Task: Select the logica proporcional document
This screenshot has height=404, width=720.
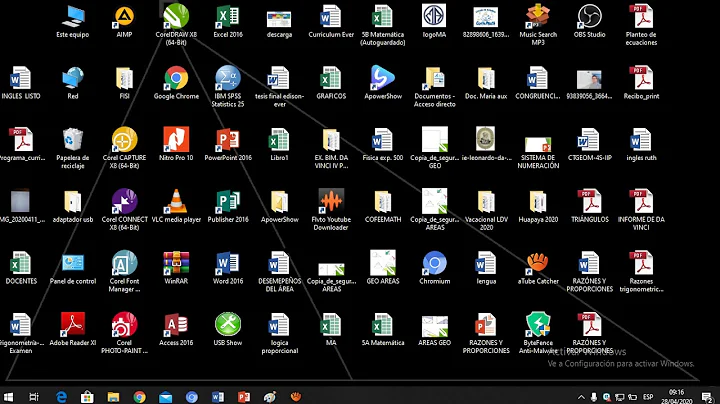Action: (x=279, y=333)
